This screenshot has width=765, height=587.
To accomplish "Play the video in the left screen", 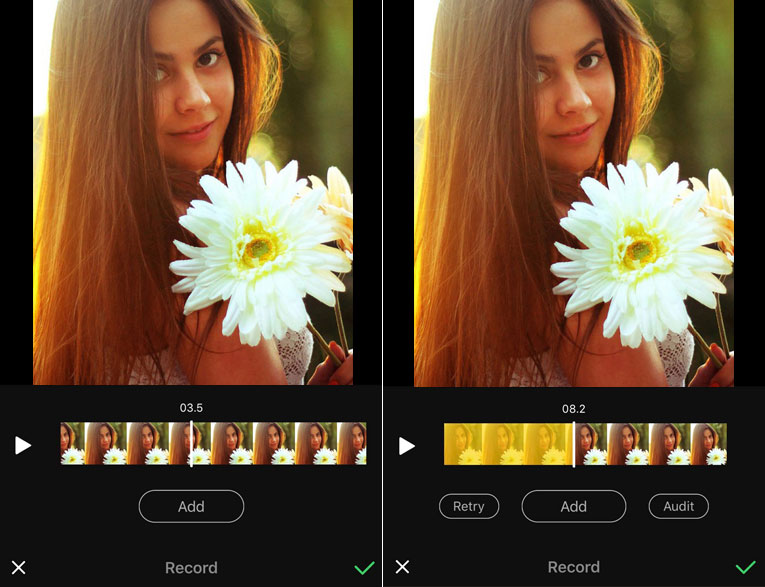I will pyautogui.click(x=23, y=445).
